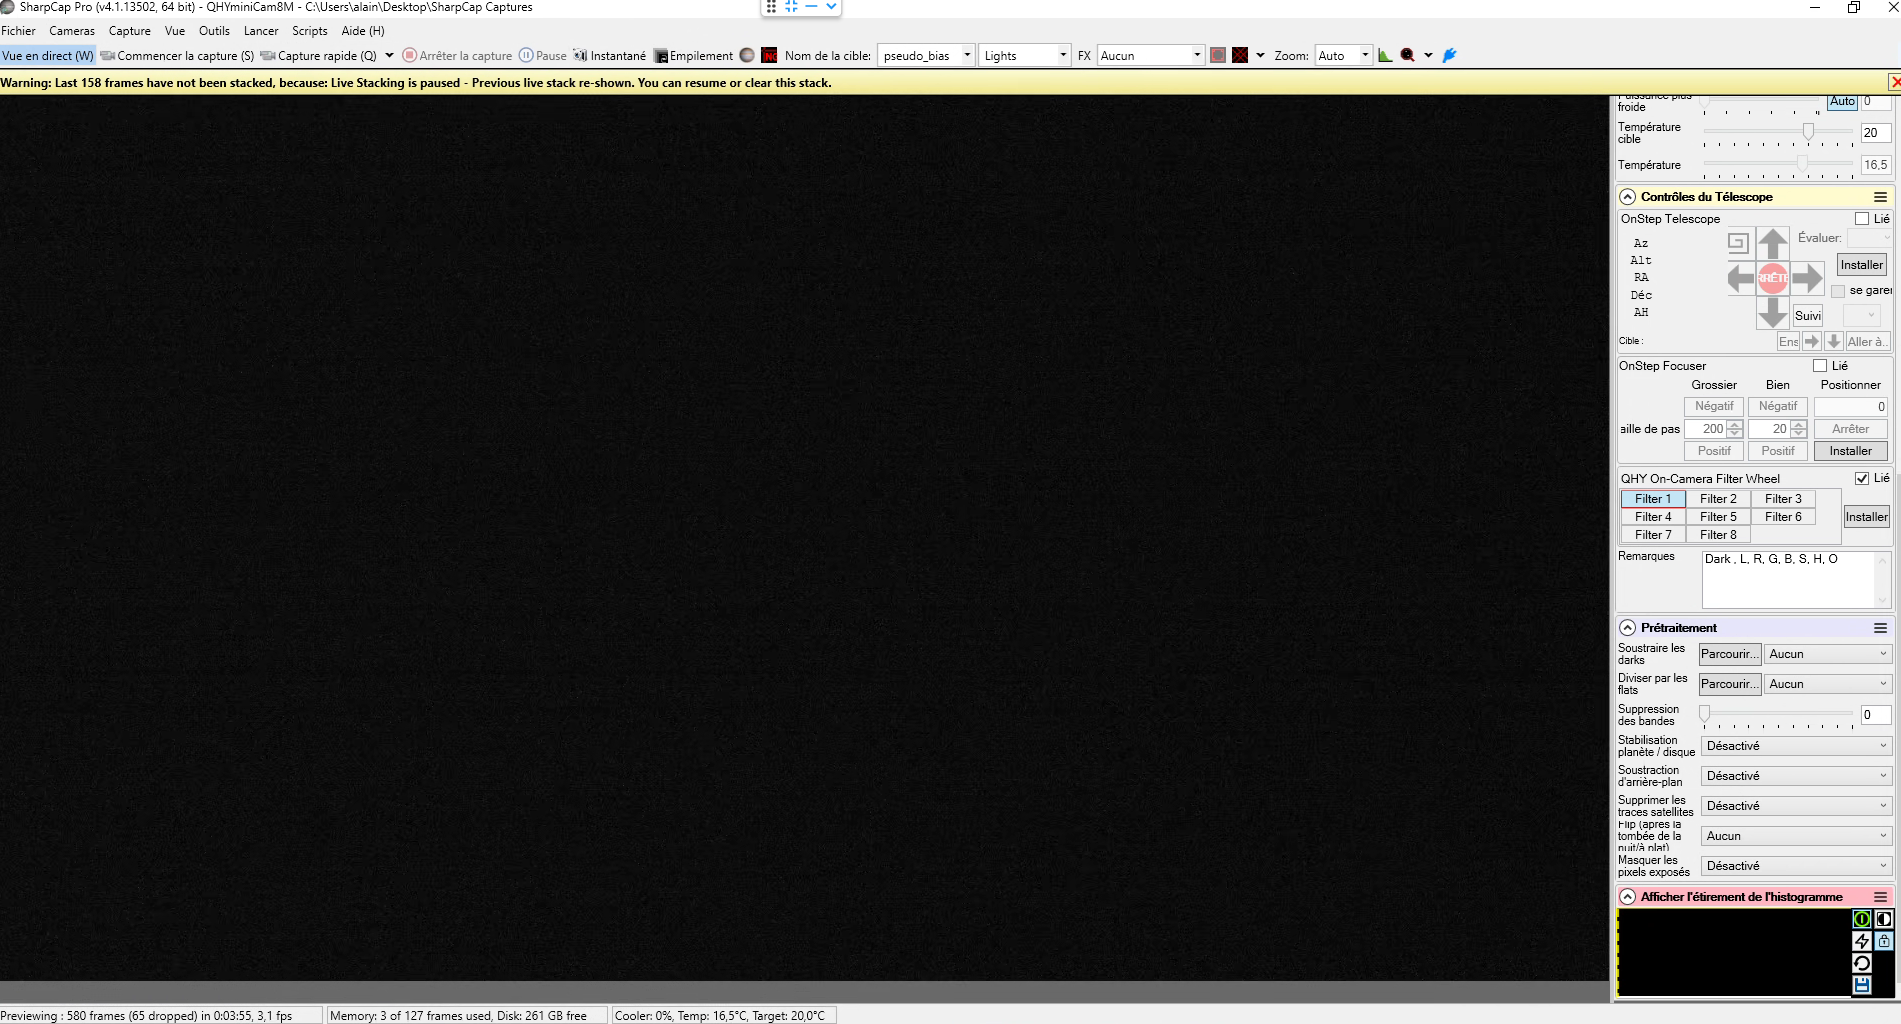Click the blue plug connect icon

1449,55
